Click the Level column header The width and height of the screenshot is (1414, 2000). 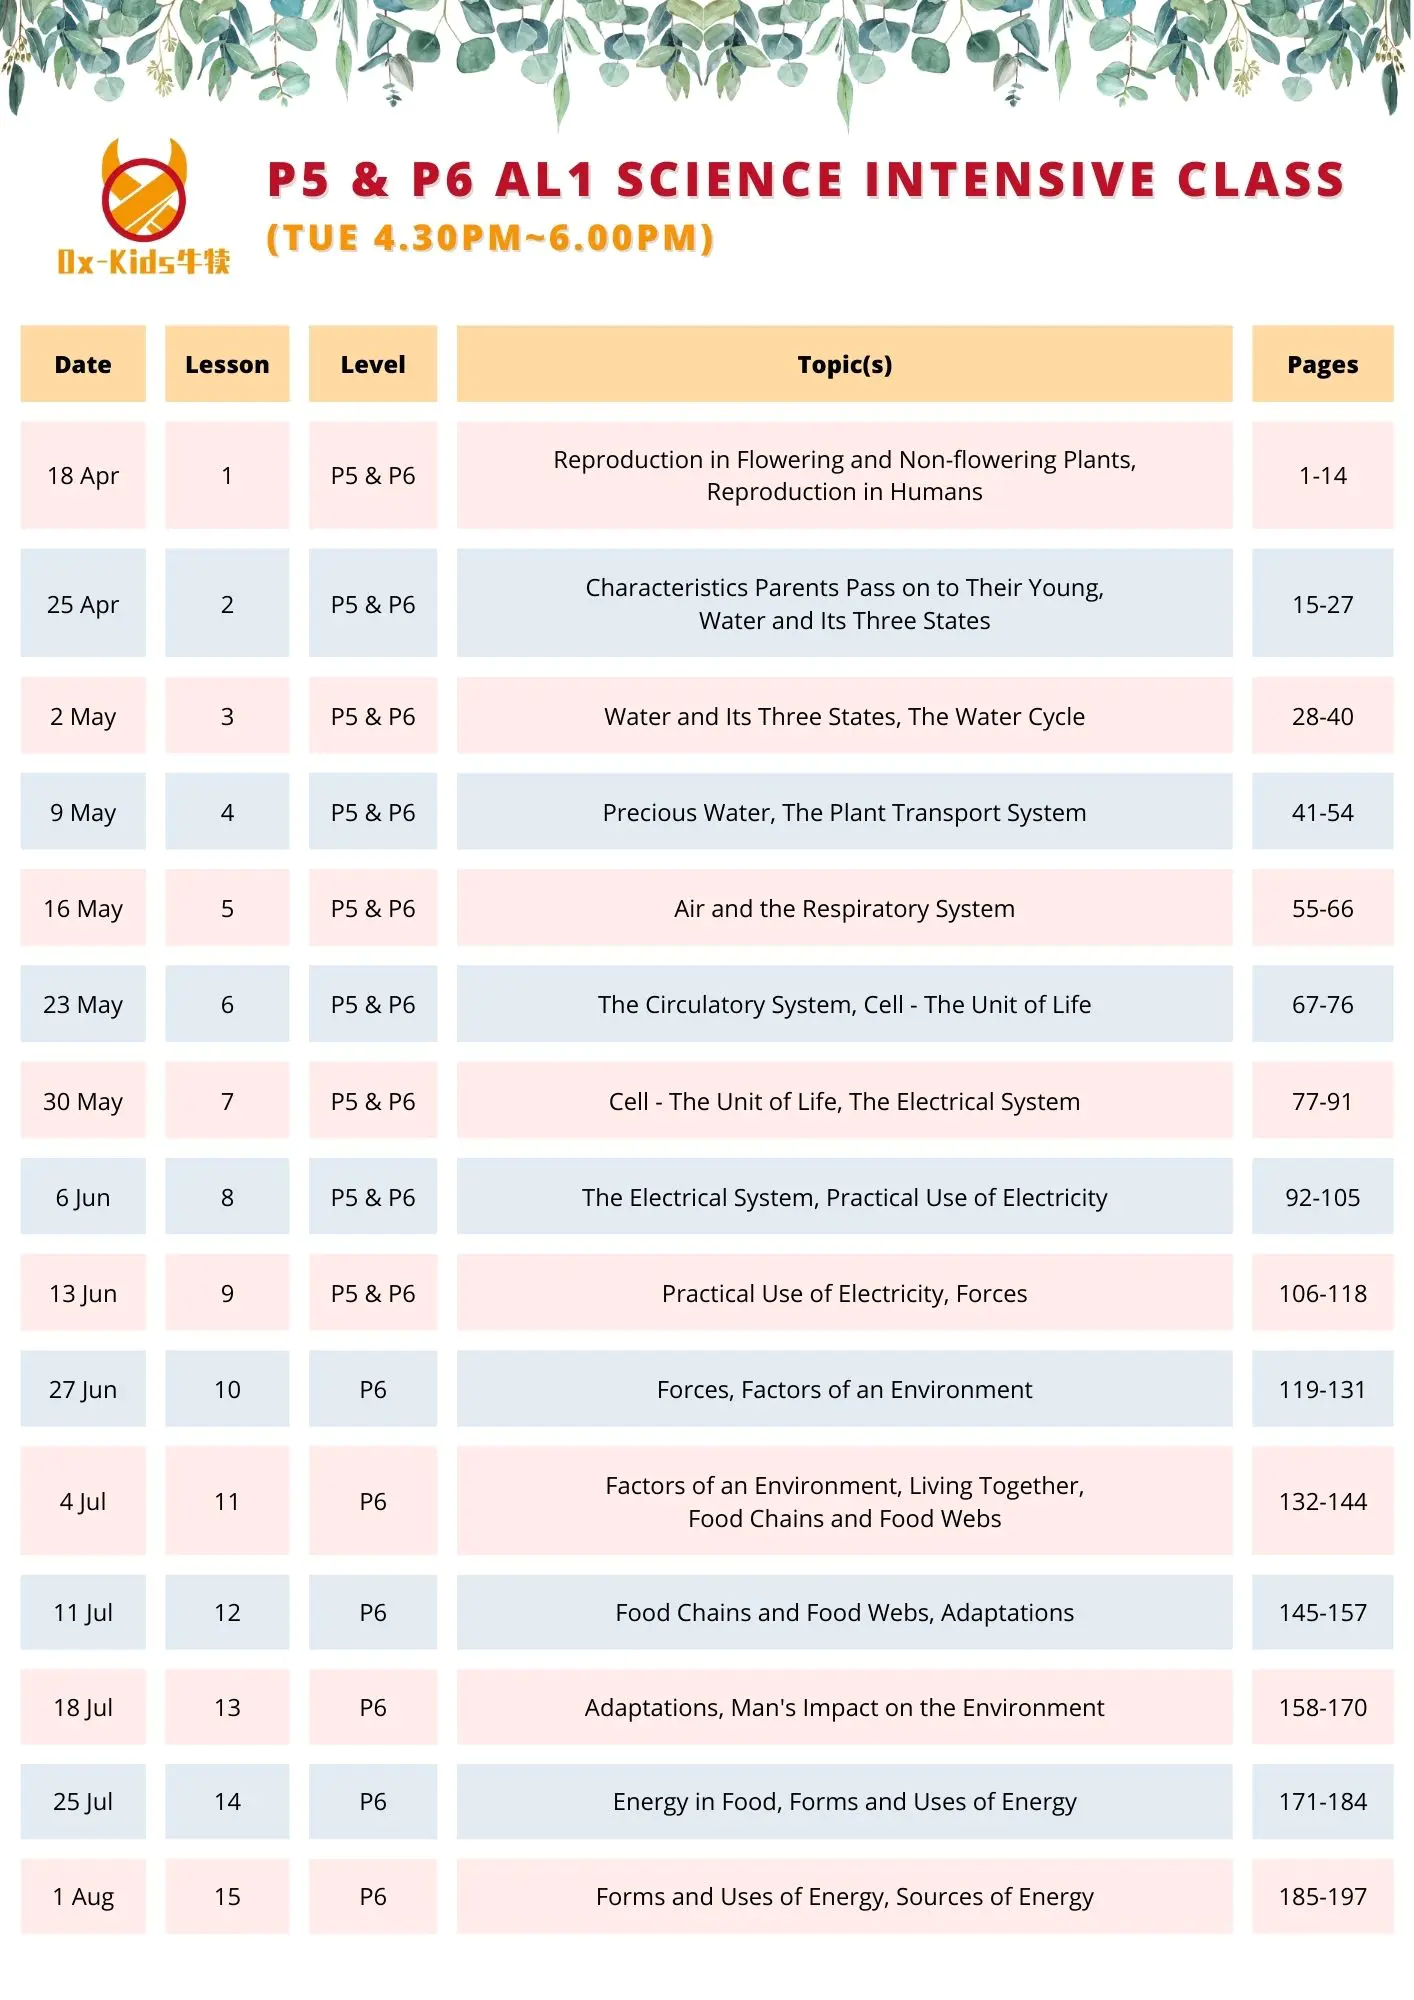tap(373, 364)
